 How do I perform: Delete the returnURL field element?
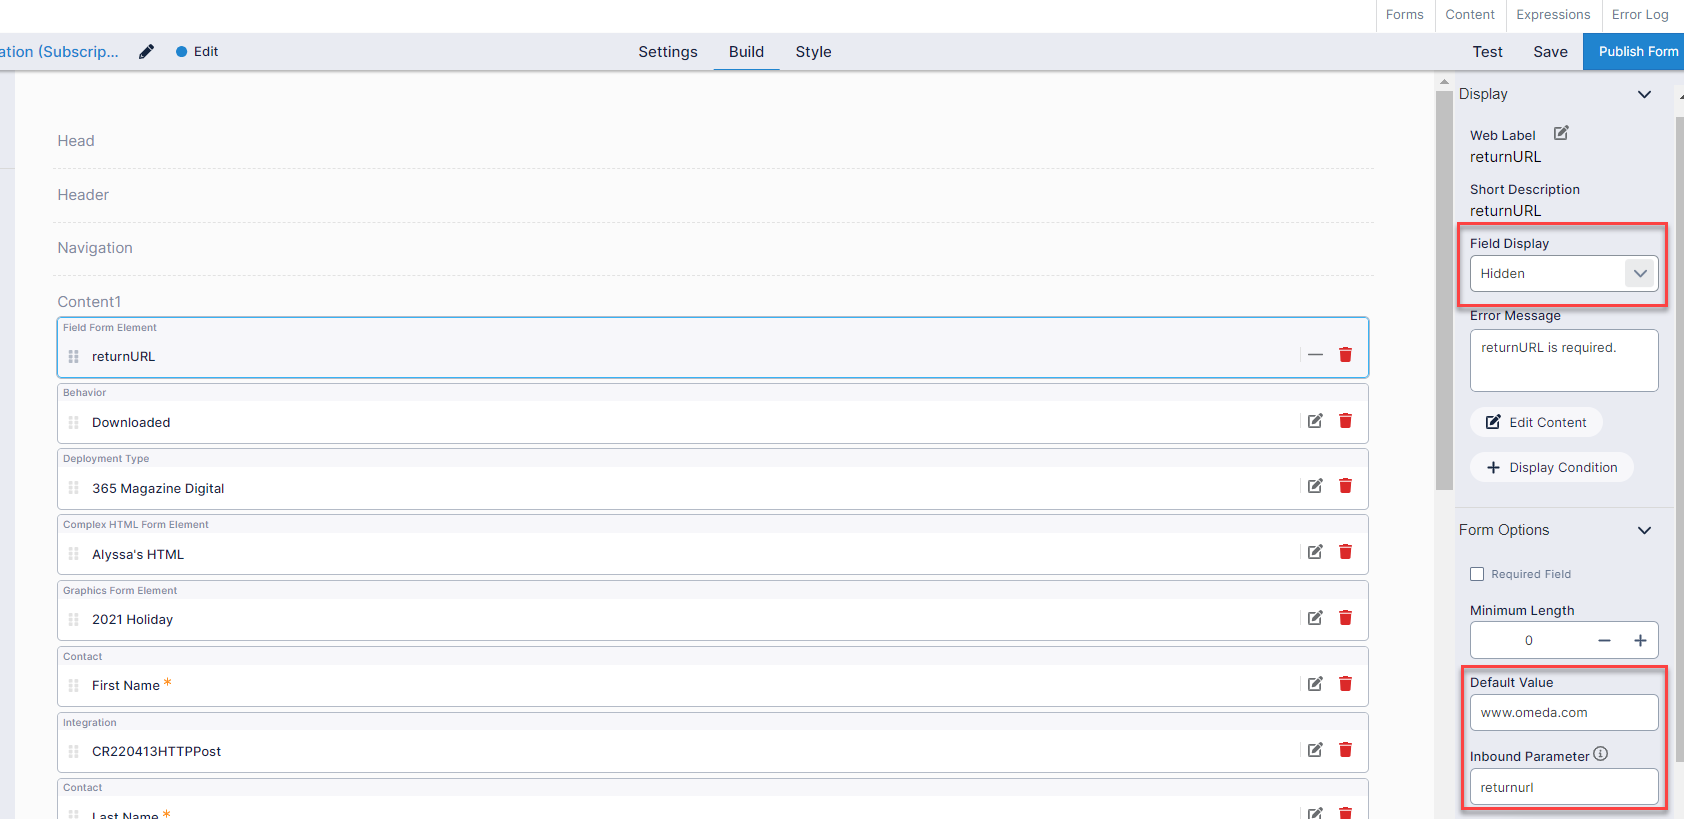1345,355
